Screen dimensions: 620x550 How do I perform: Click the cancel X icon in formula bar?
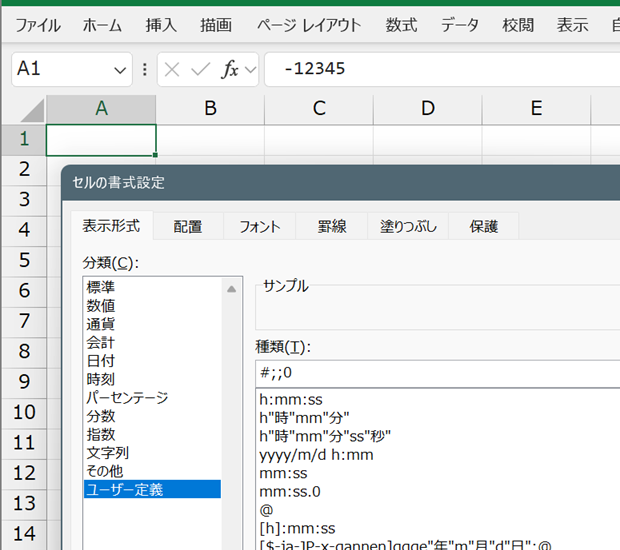tap(172, 70)
